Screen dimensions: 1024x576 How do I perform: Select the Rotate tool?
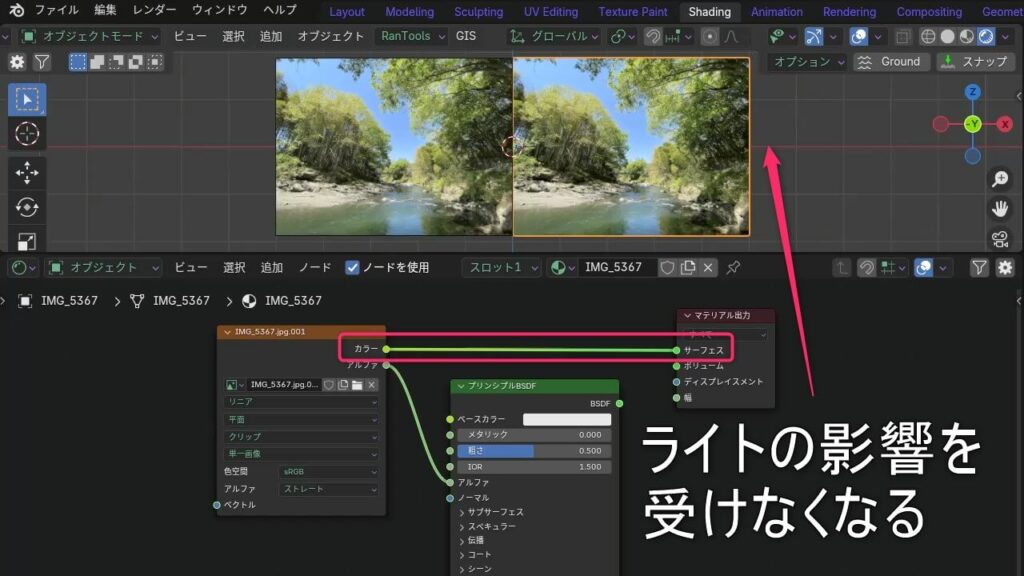(27, 207)
